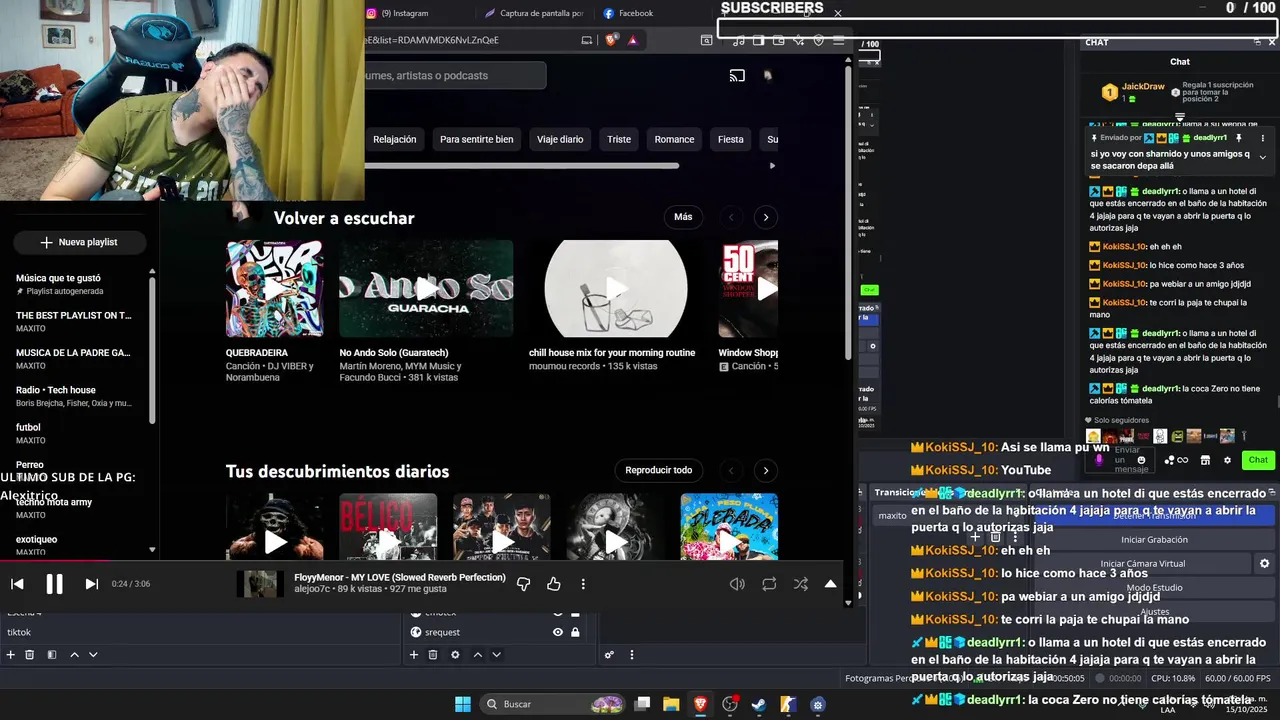Open Brave's hamburger main menu

tap(838, 40)
